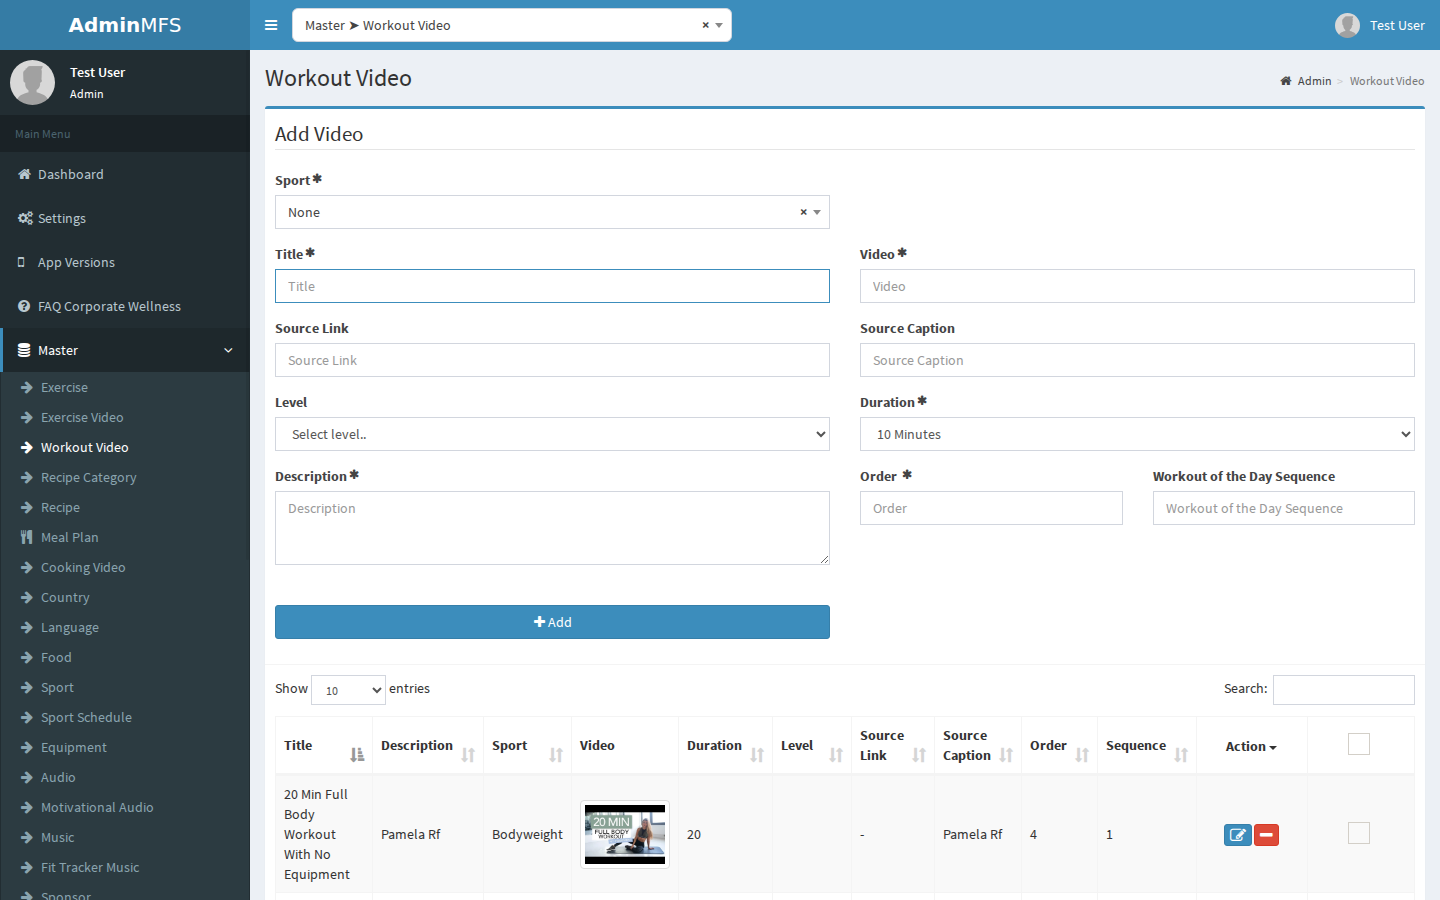Open Recipe Category in the sidebar

[x=88, y=477]
